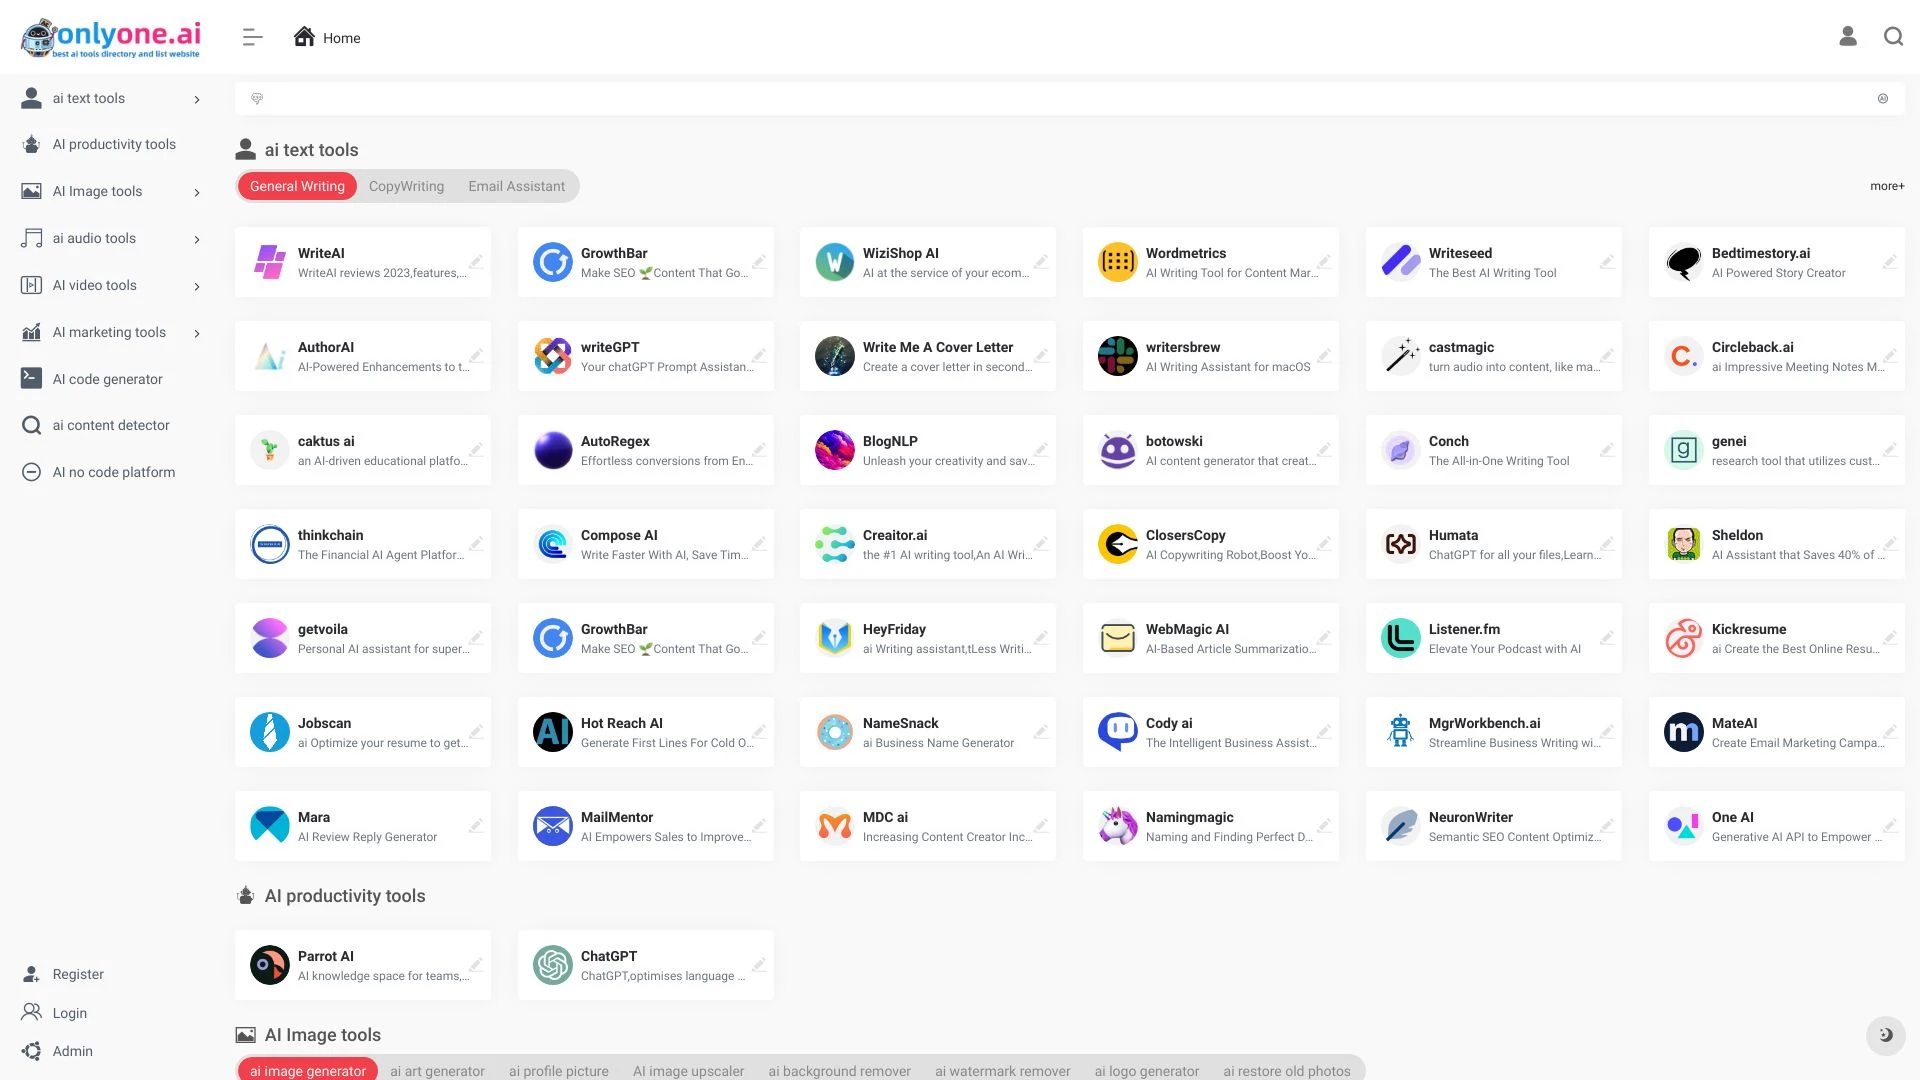Viewport: 1920px width, 1080px height.
Task: Open AI code generator sidebar item
Action: 107,379
